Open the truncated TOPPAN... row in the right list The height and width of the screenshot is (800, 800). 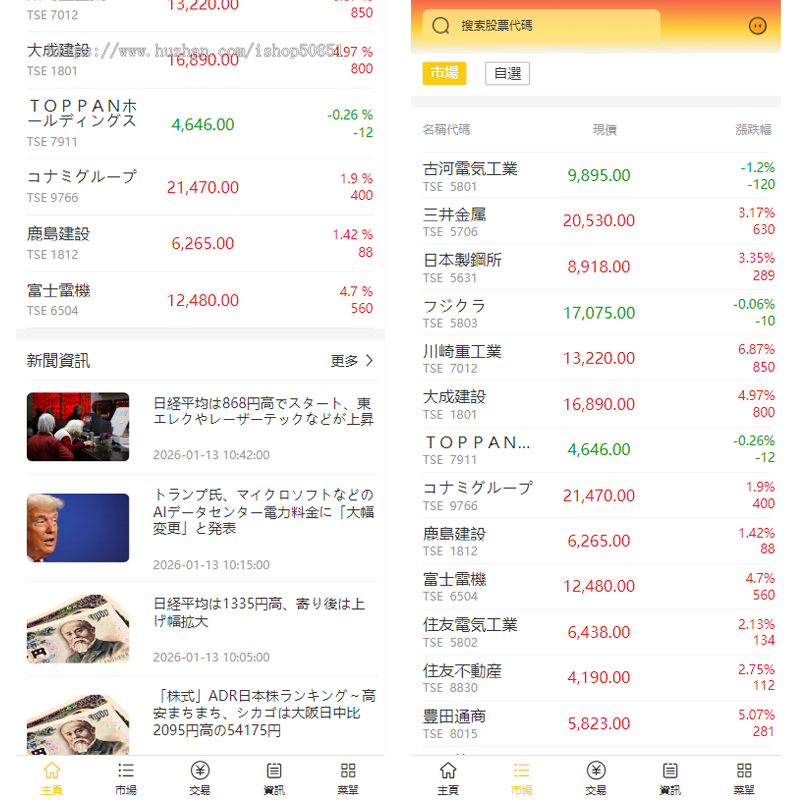pyautogui.click(x=596, y=449)
